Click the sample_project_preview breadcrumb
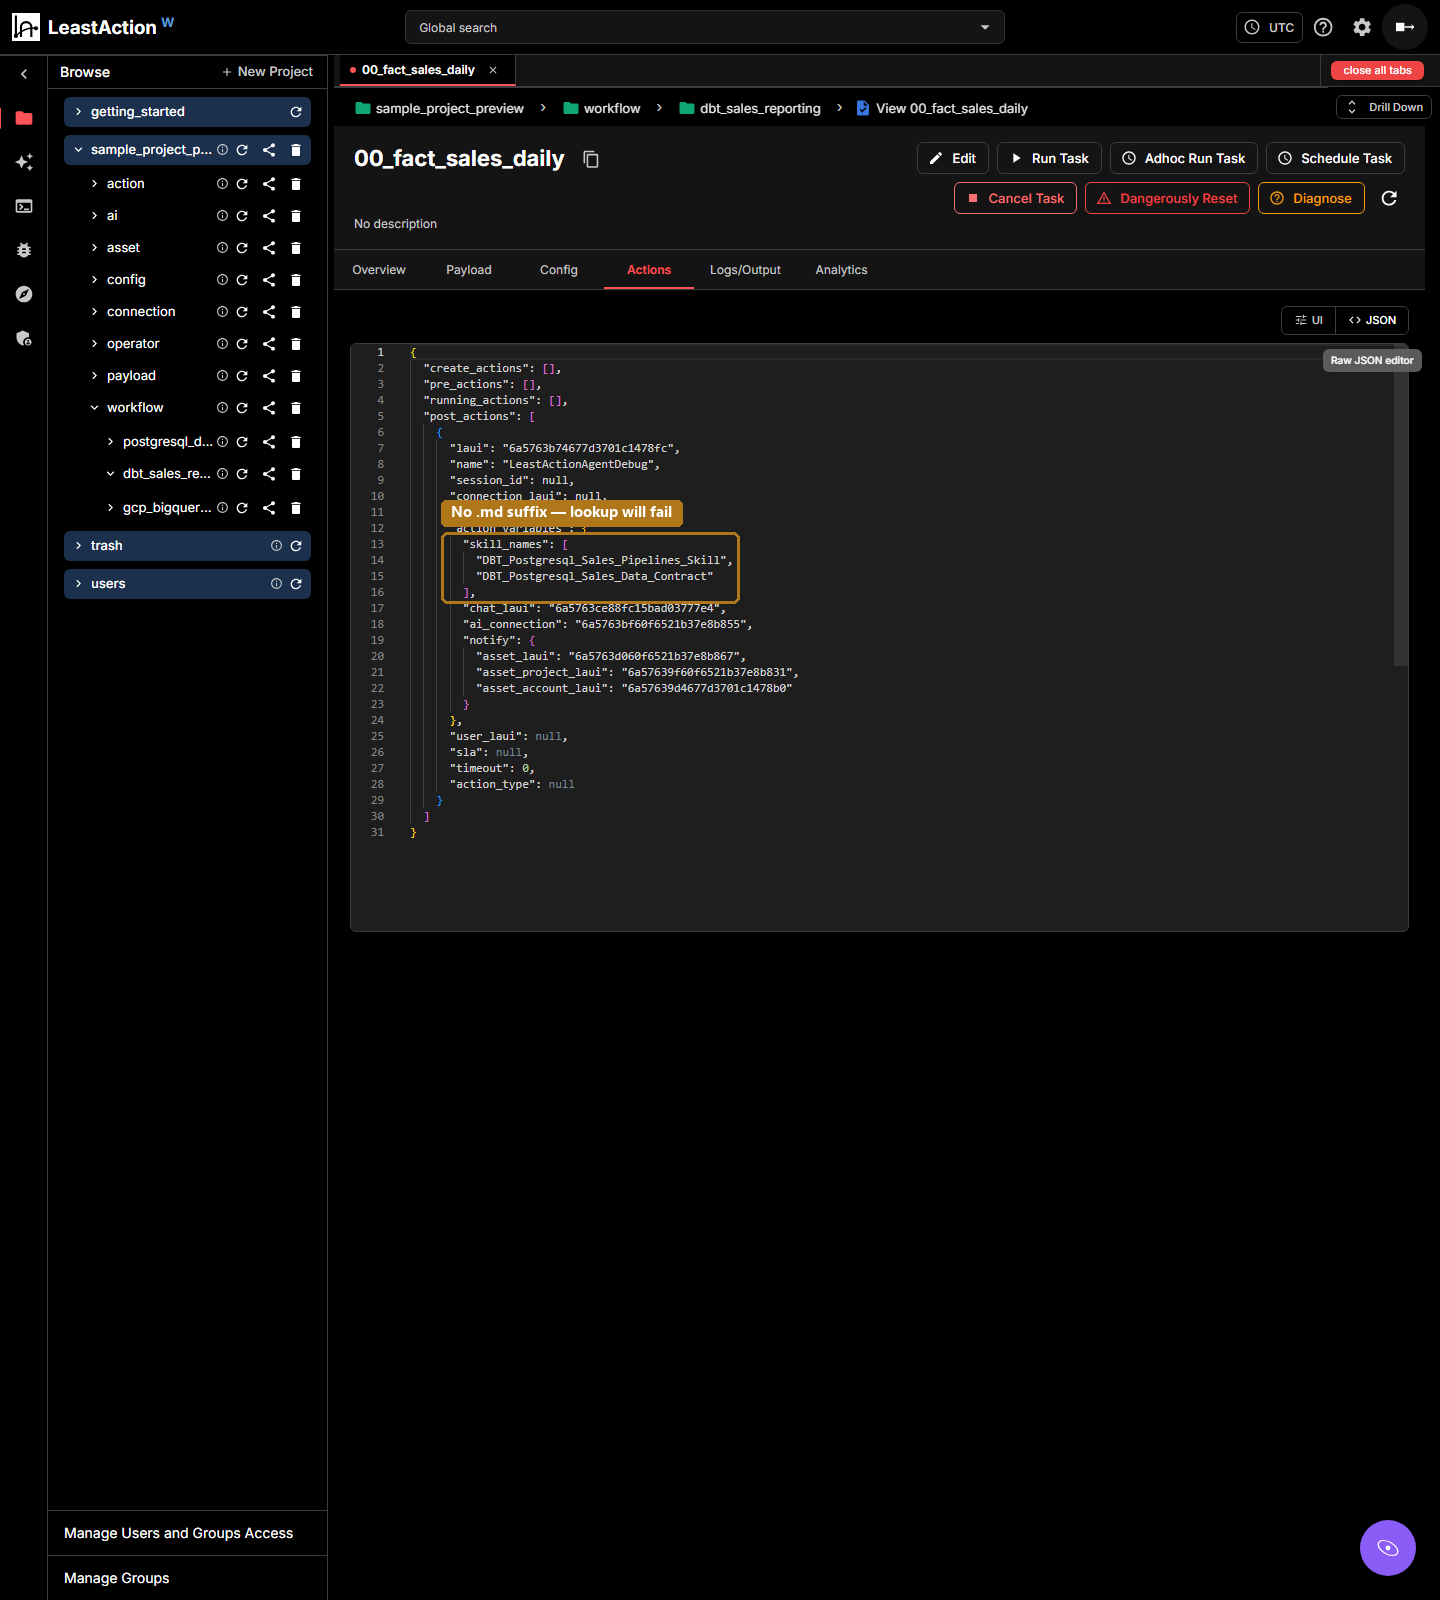1440x1600 pixels. (440, 108)
